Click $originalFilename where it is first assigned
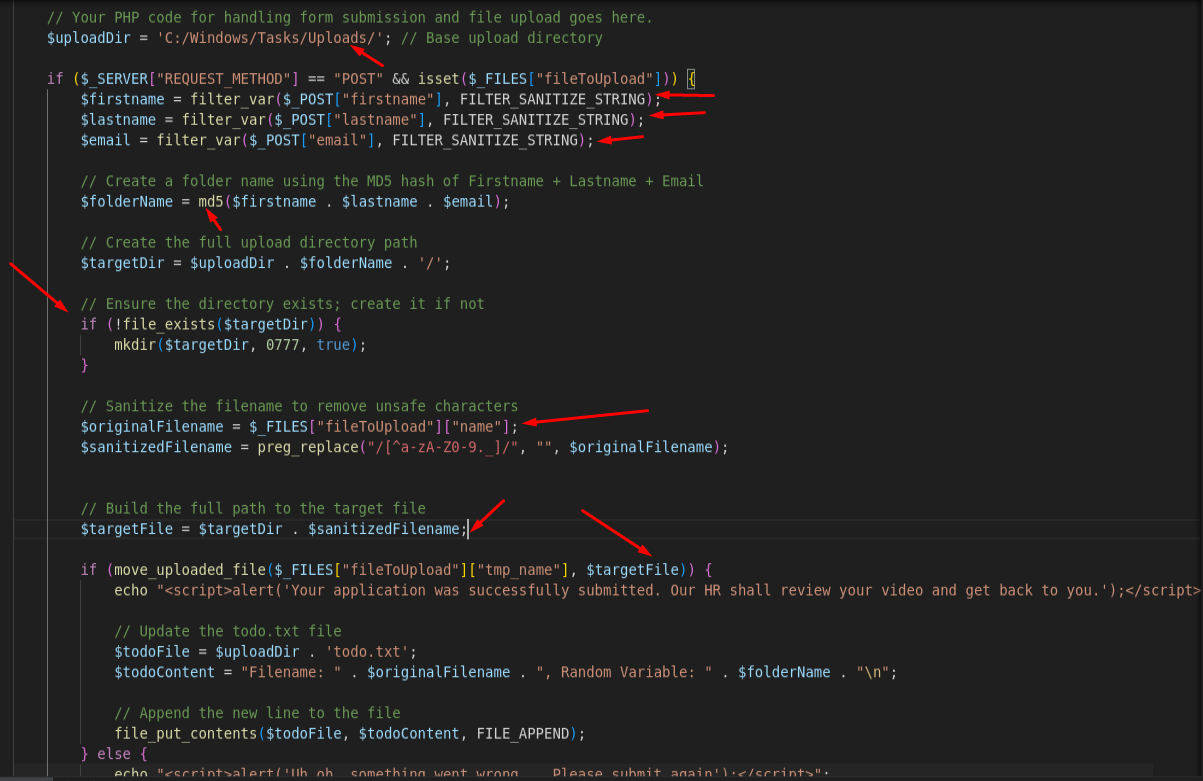The width and height of the screenshot is (1203, 781). point(152,426)
